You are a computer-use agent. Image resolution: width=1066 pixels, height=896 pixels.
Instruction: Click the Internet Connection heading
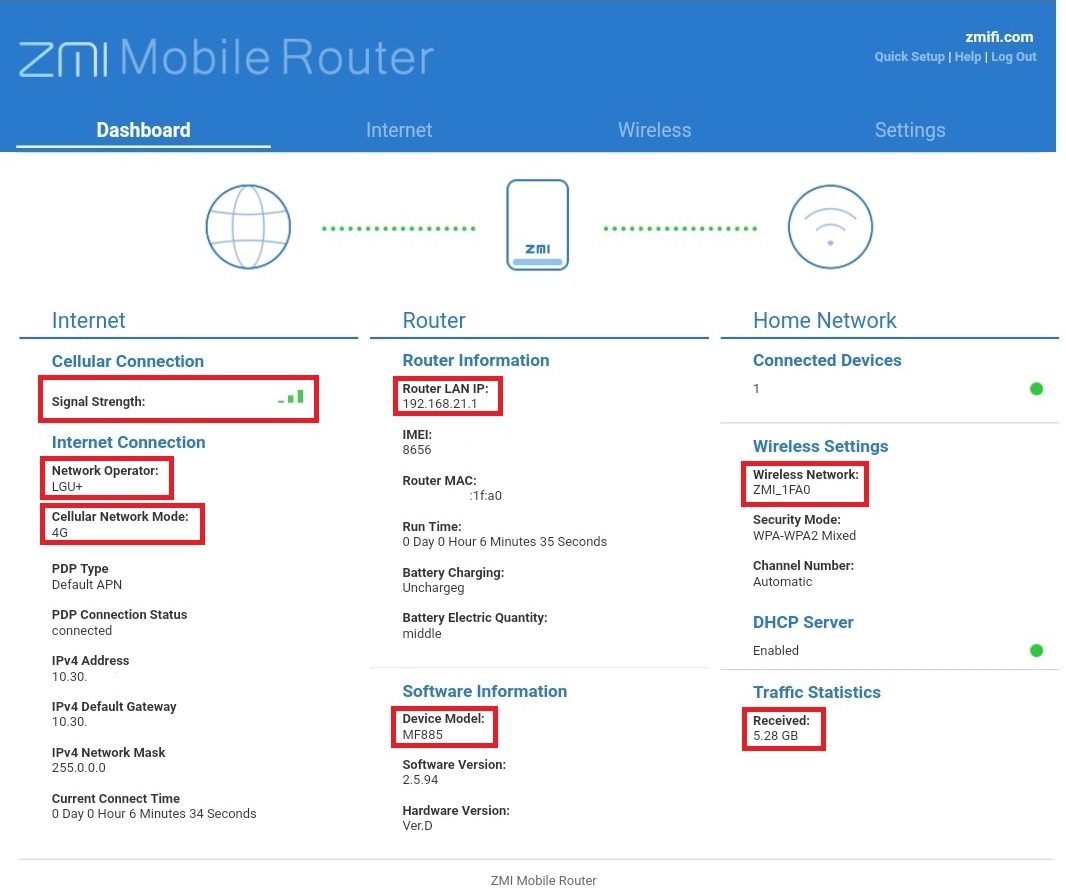(x=128, y=442)
